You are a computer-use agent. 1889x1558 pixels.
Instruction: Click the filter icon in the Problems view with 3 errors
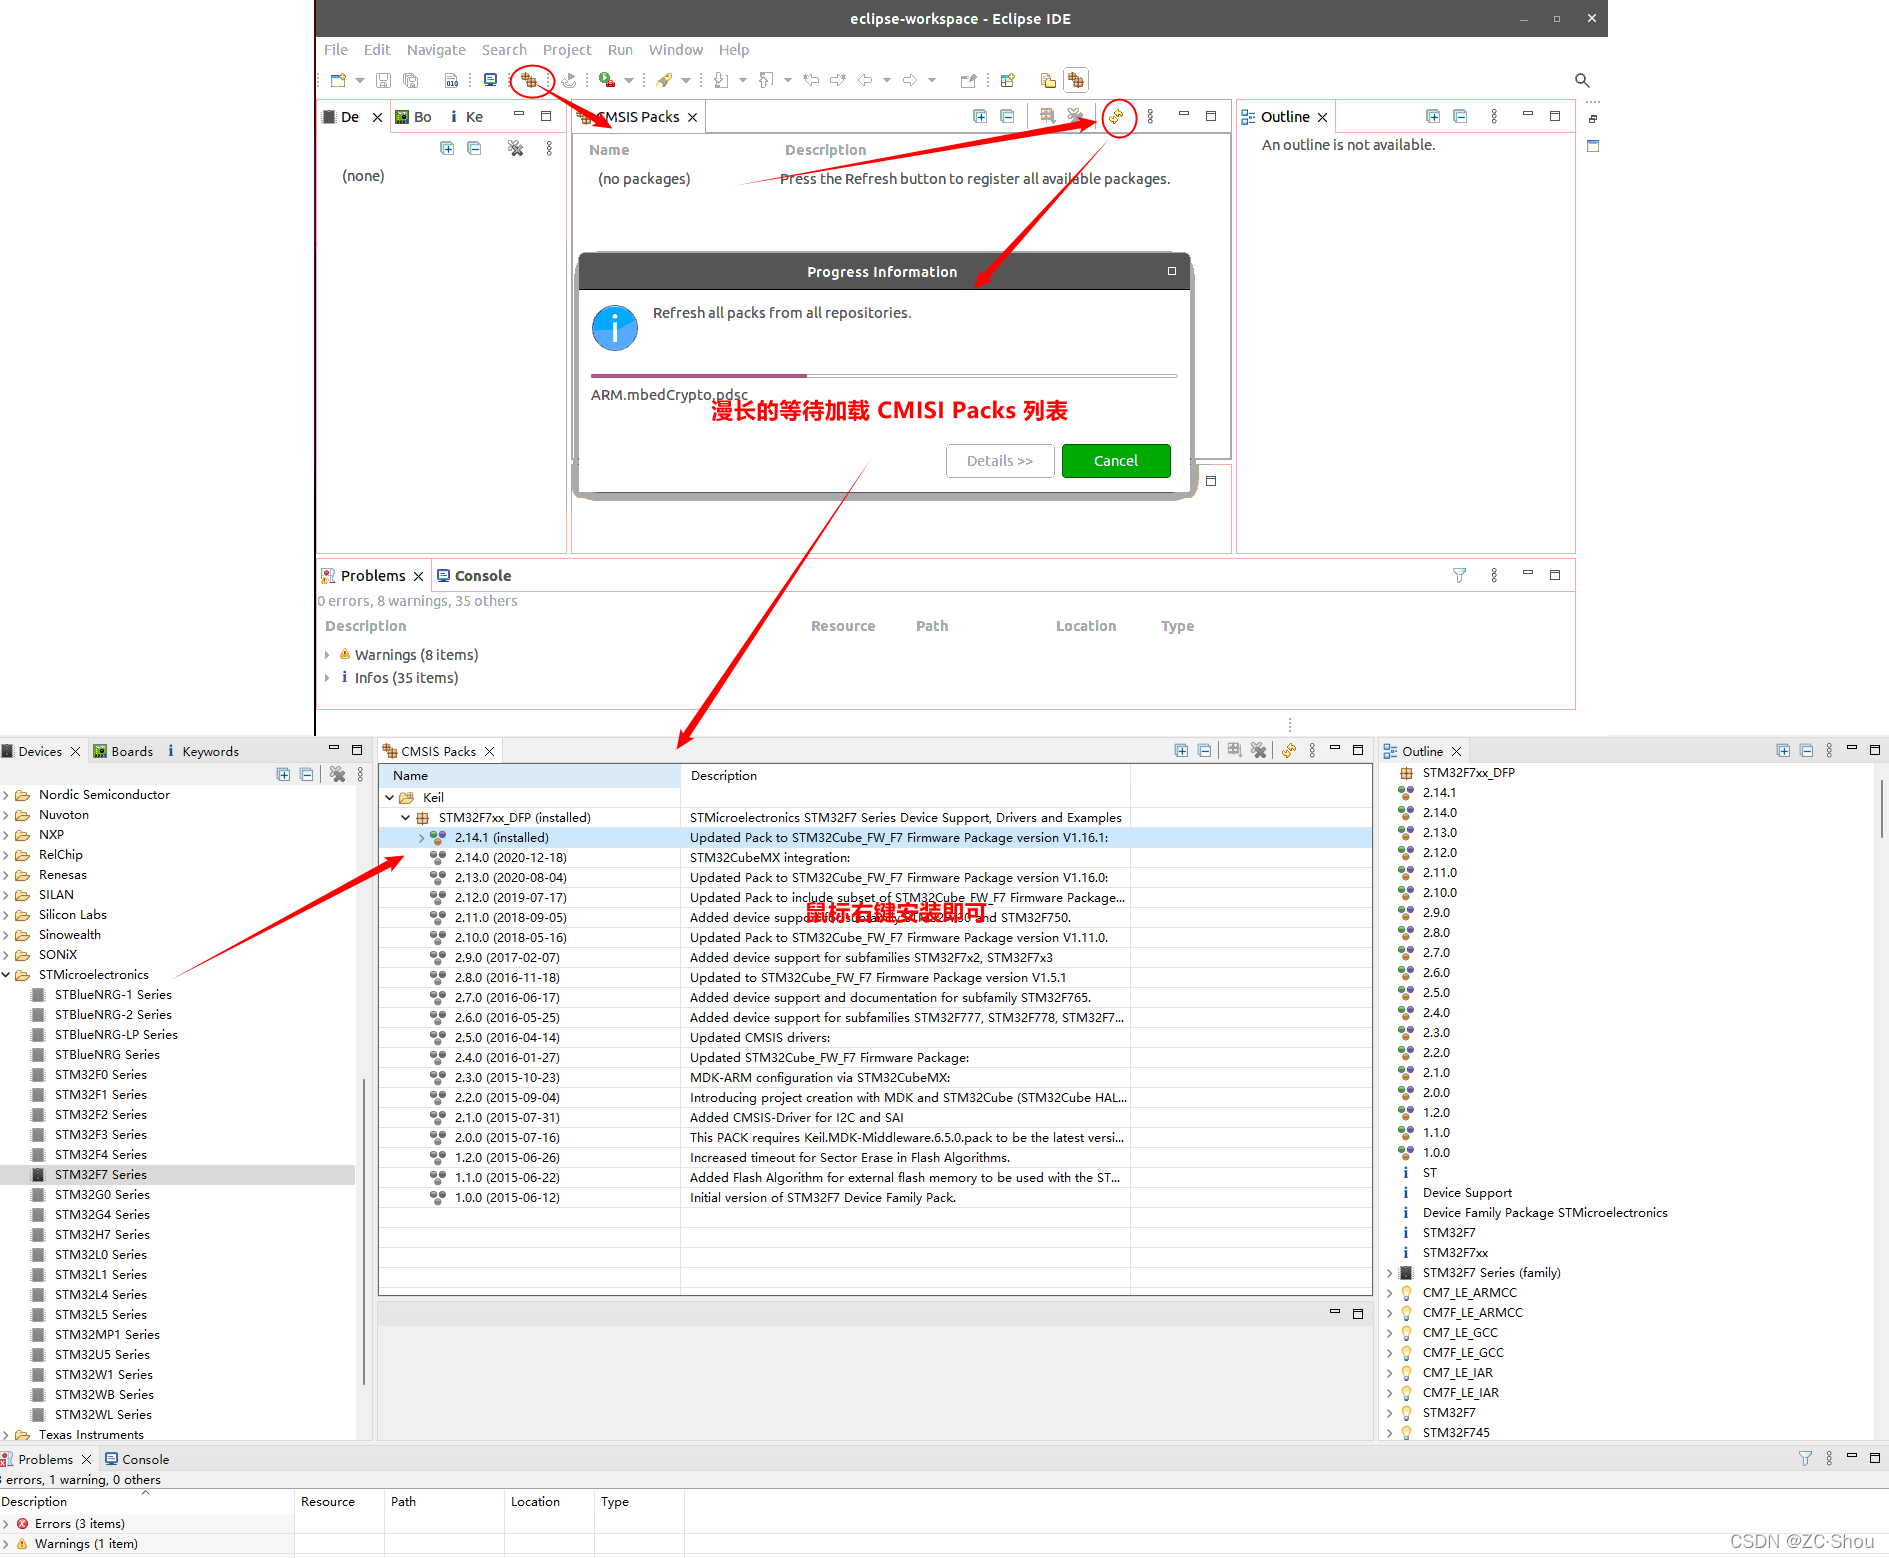point(1805,1458)
